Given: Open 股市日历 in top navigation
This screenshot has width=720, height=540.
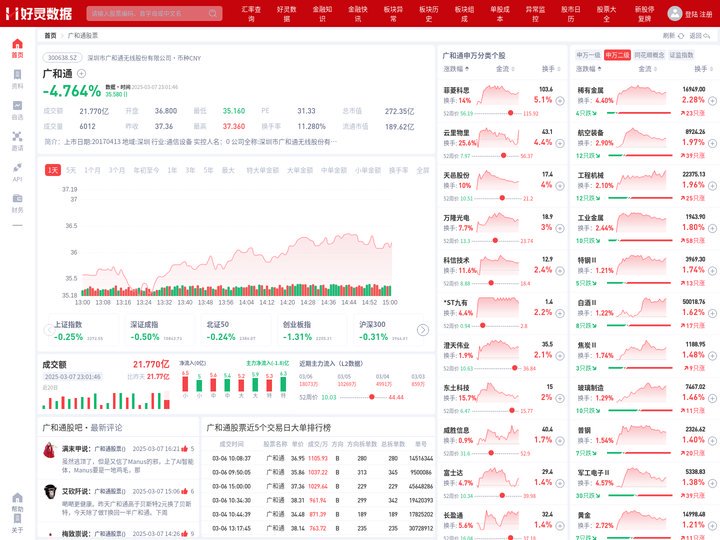Looking at the screenshot, I should (571, 13).
